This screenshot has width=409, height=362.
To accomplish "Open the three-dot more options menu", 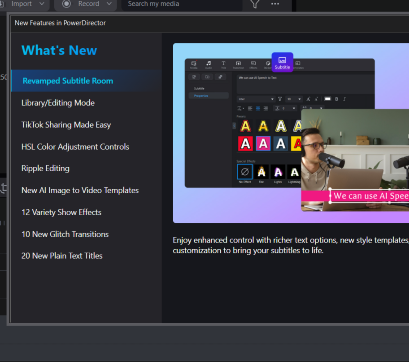I will [x=275, y=4].
